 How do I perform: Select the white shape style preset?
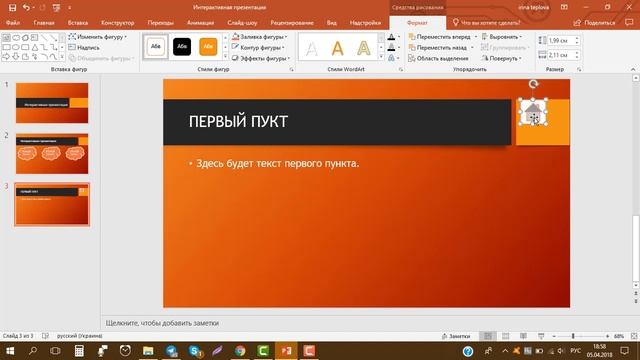(x=156, y=47)
